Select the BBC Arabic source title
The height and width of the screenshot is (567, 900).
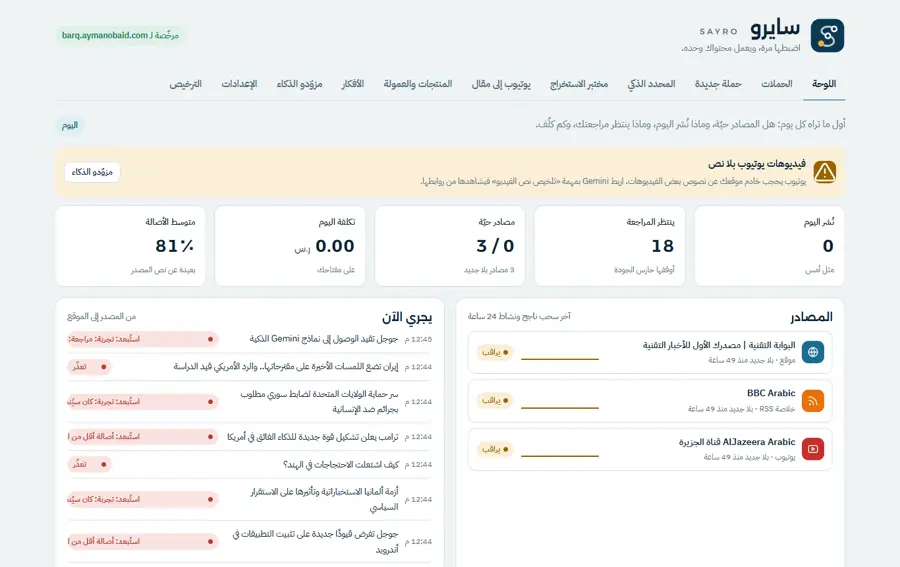tap(771, 393)
